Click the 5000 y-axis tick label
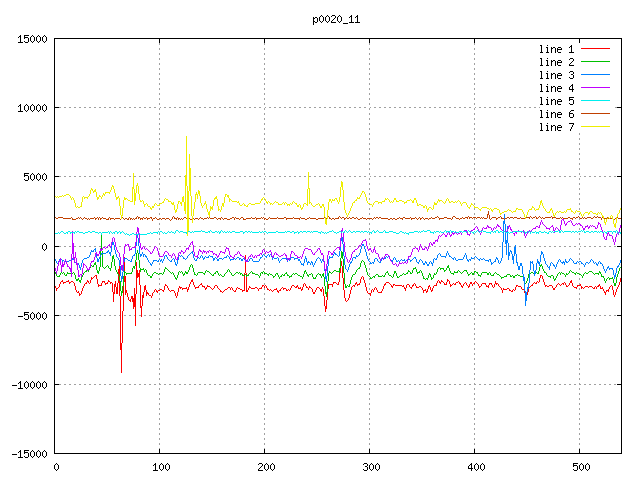640x480 pixels. click(x=36, y=177)
